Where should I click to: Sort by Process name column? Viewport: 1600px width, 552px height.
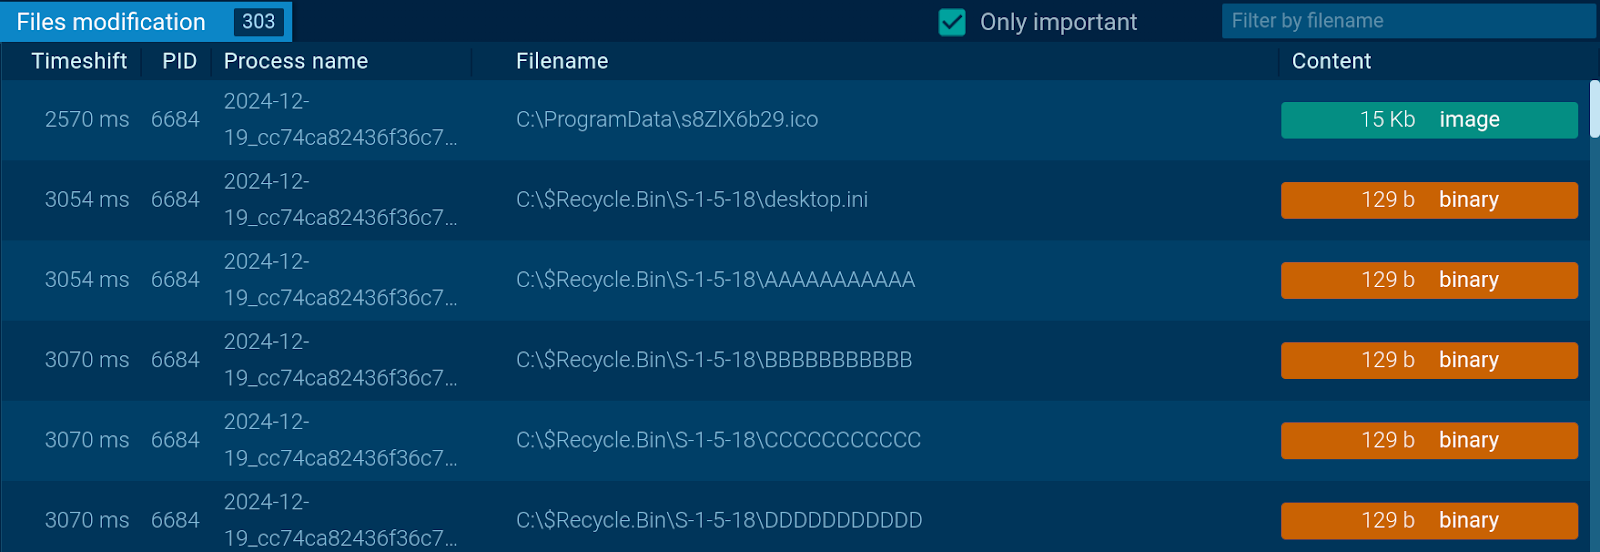click(x=296, y=61)
